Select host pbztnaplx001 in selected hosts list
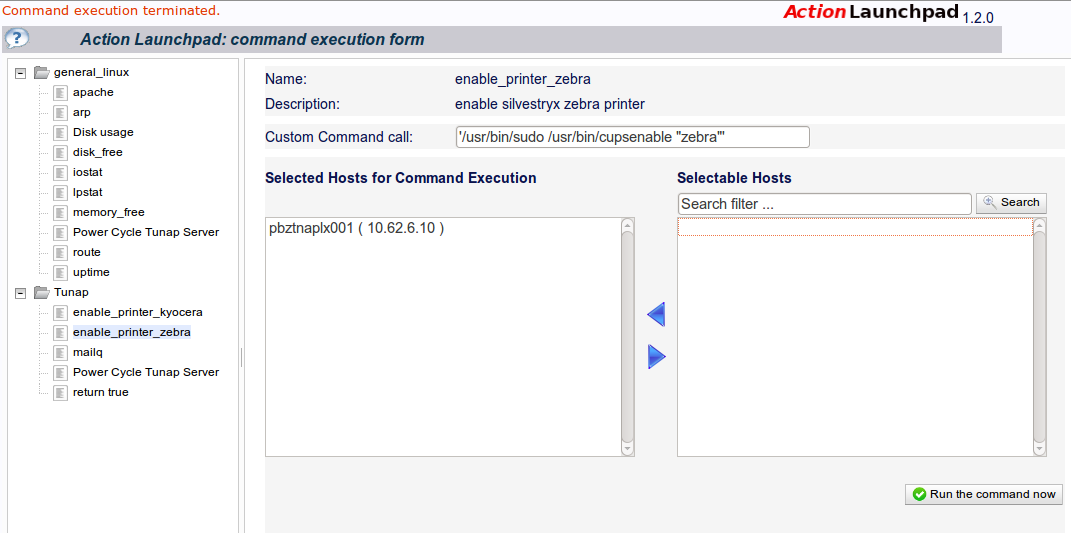Viewport: 1071px width, 533px height. click(357, 229)
